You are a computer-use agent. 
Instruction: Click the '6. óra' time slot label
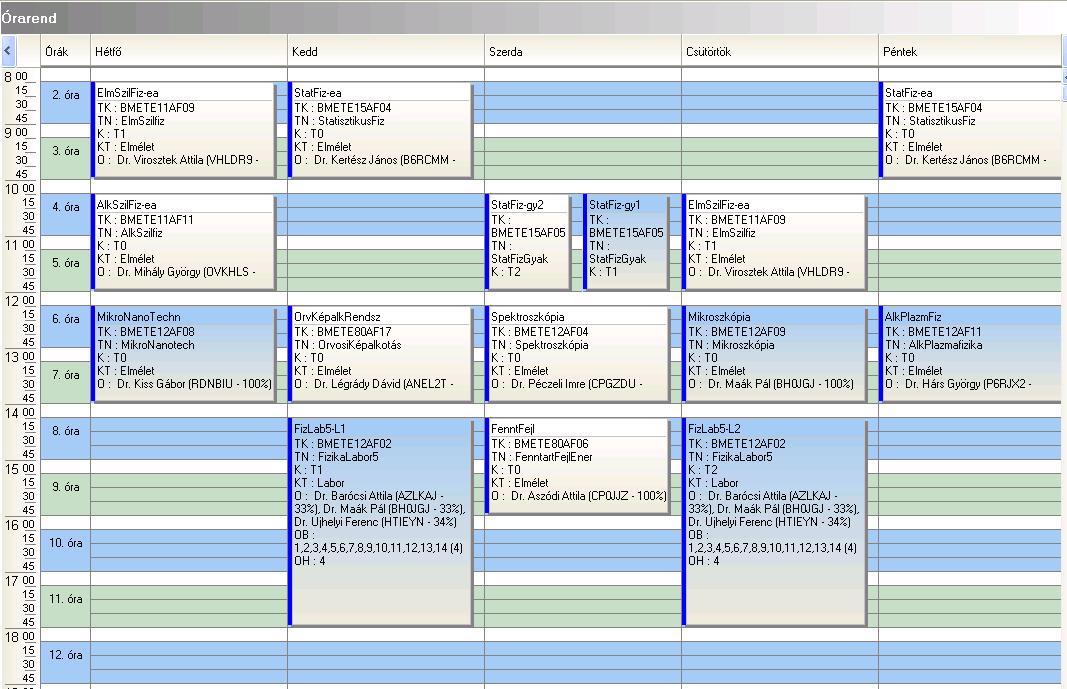point(65,318)
